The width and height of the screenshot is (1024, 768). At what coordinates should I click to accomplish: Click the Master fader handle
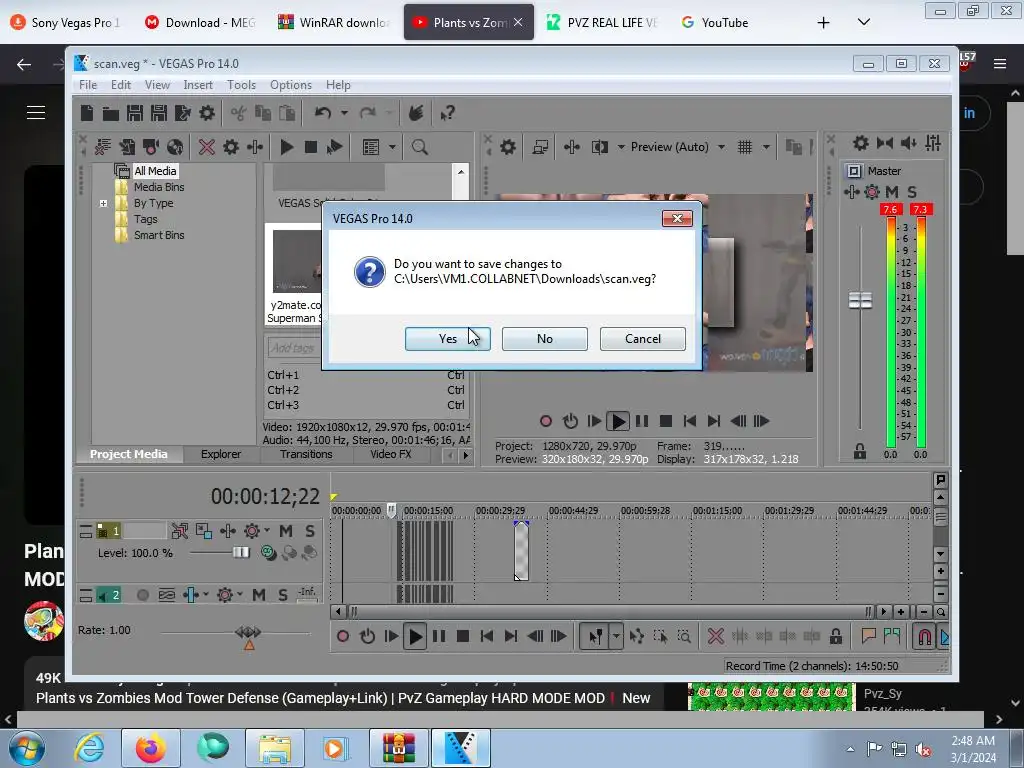[860, 300]
